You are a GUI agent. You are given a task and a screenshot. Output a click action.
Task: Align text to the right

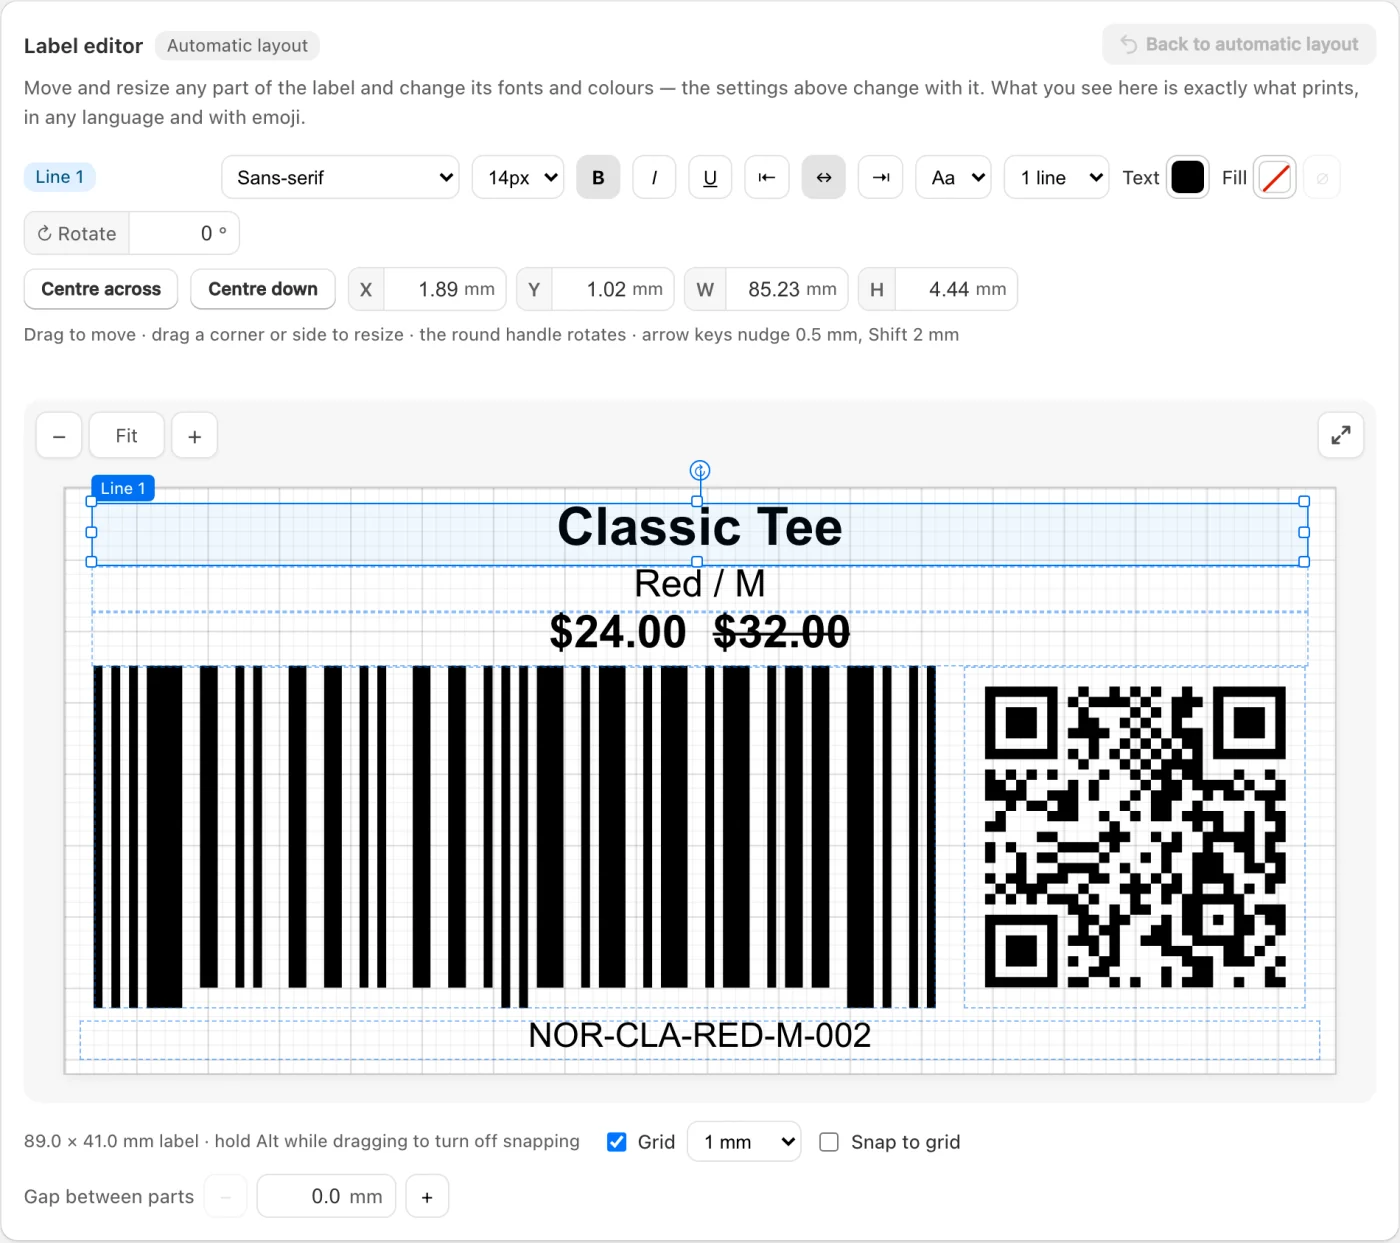click(881, 178)
